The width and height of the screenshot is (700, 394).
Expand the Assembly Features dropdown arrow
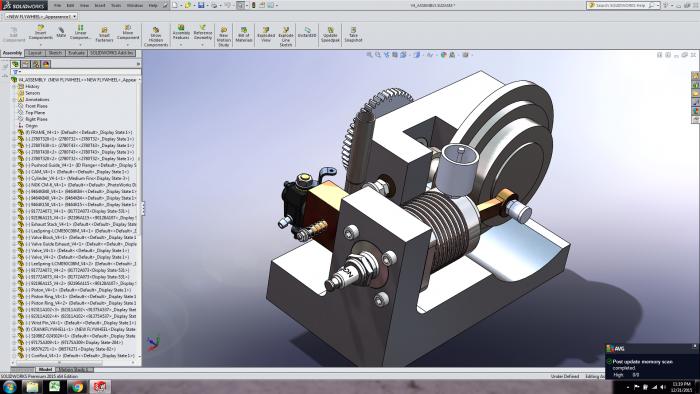181,44
